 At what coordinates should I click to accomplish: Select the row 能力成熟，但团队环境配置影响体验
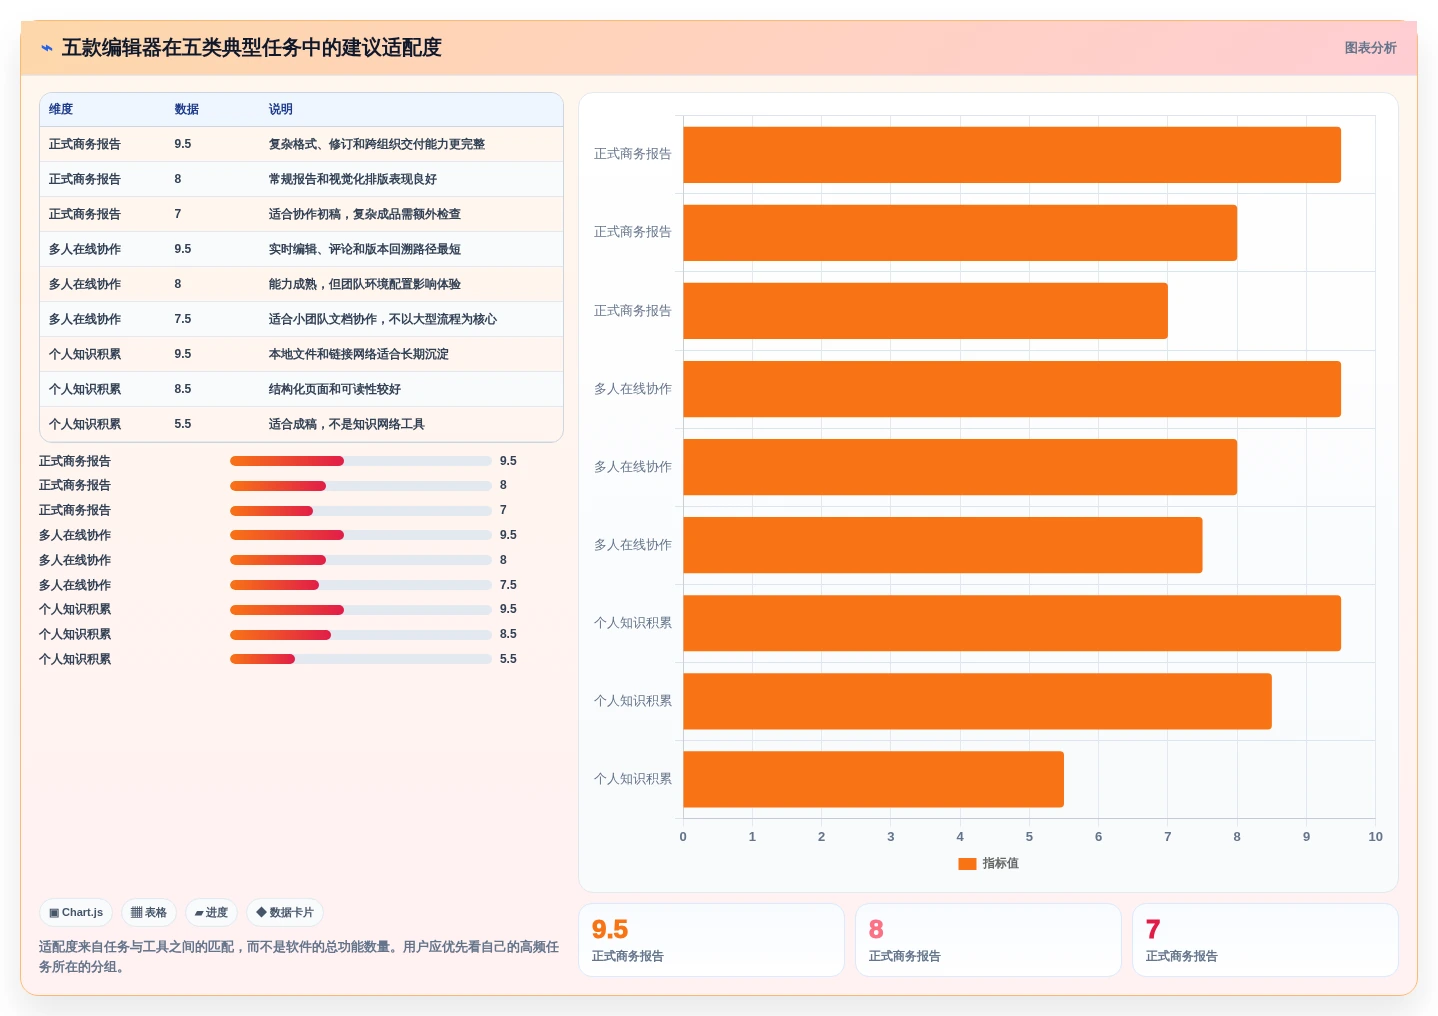(x=301, y=284)
